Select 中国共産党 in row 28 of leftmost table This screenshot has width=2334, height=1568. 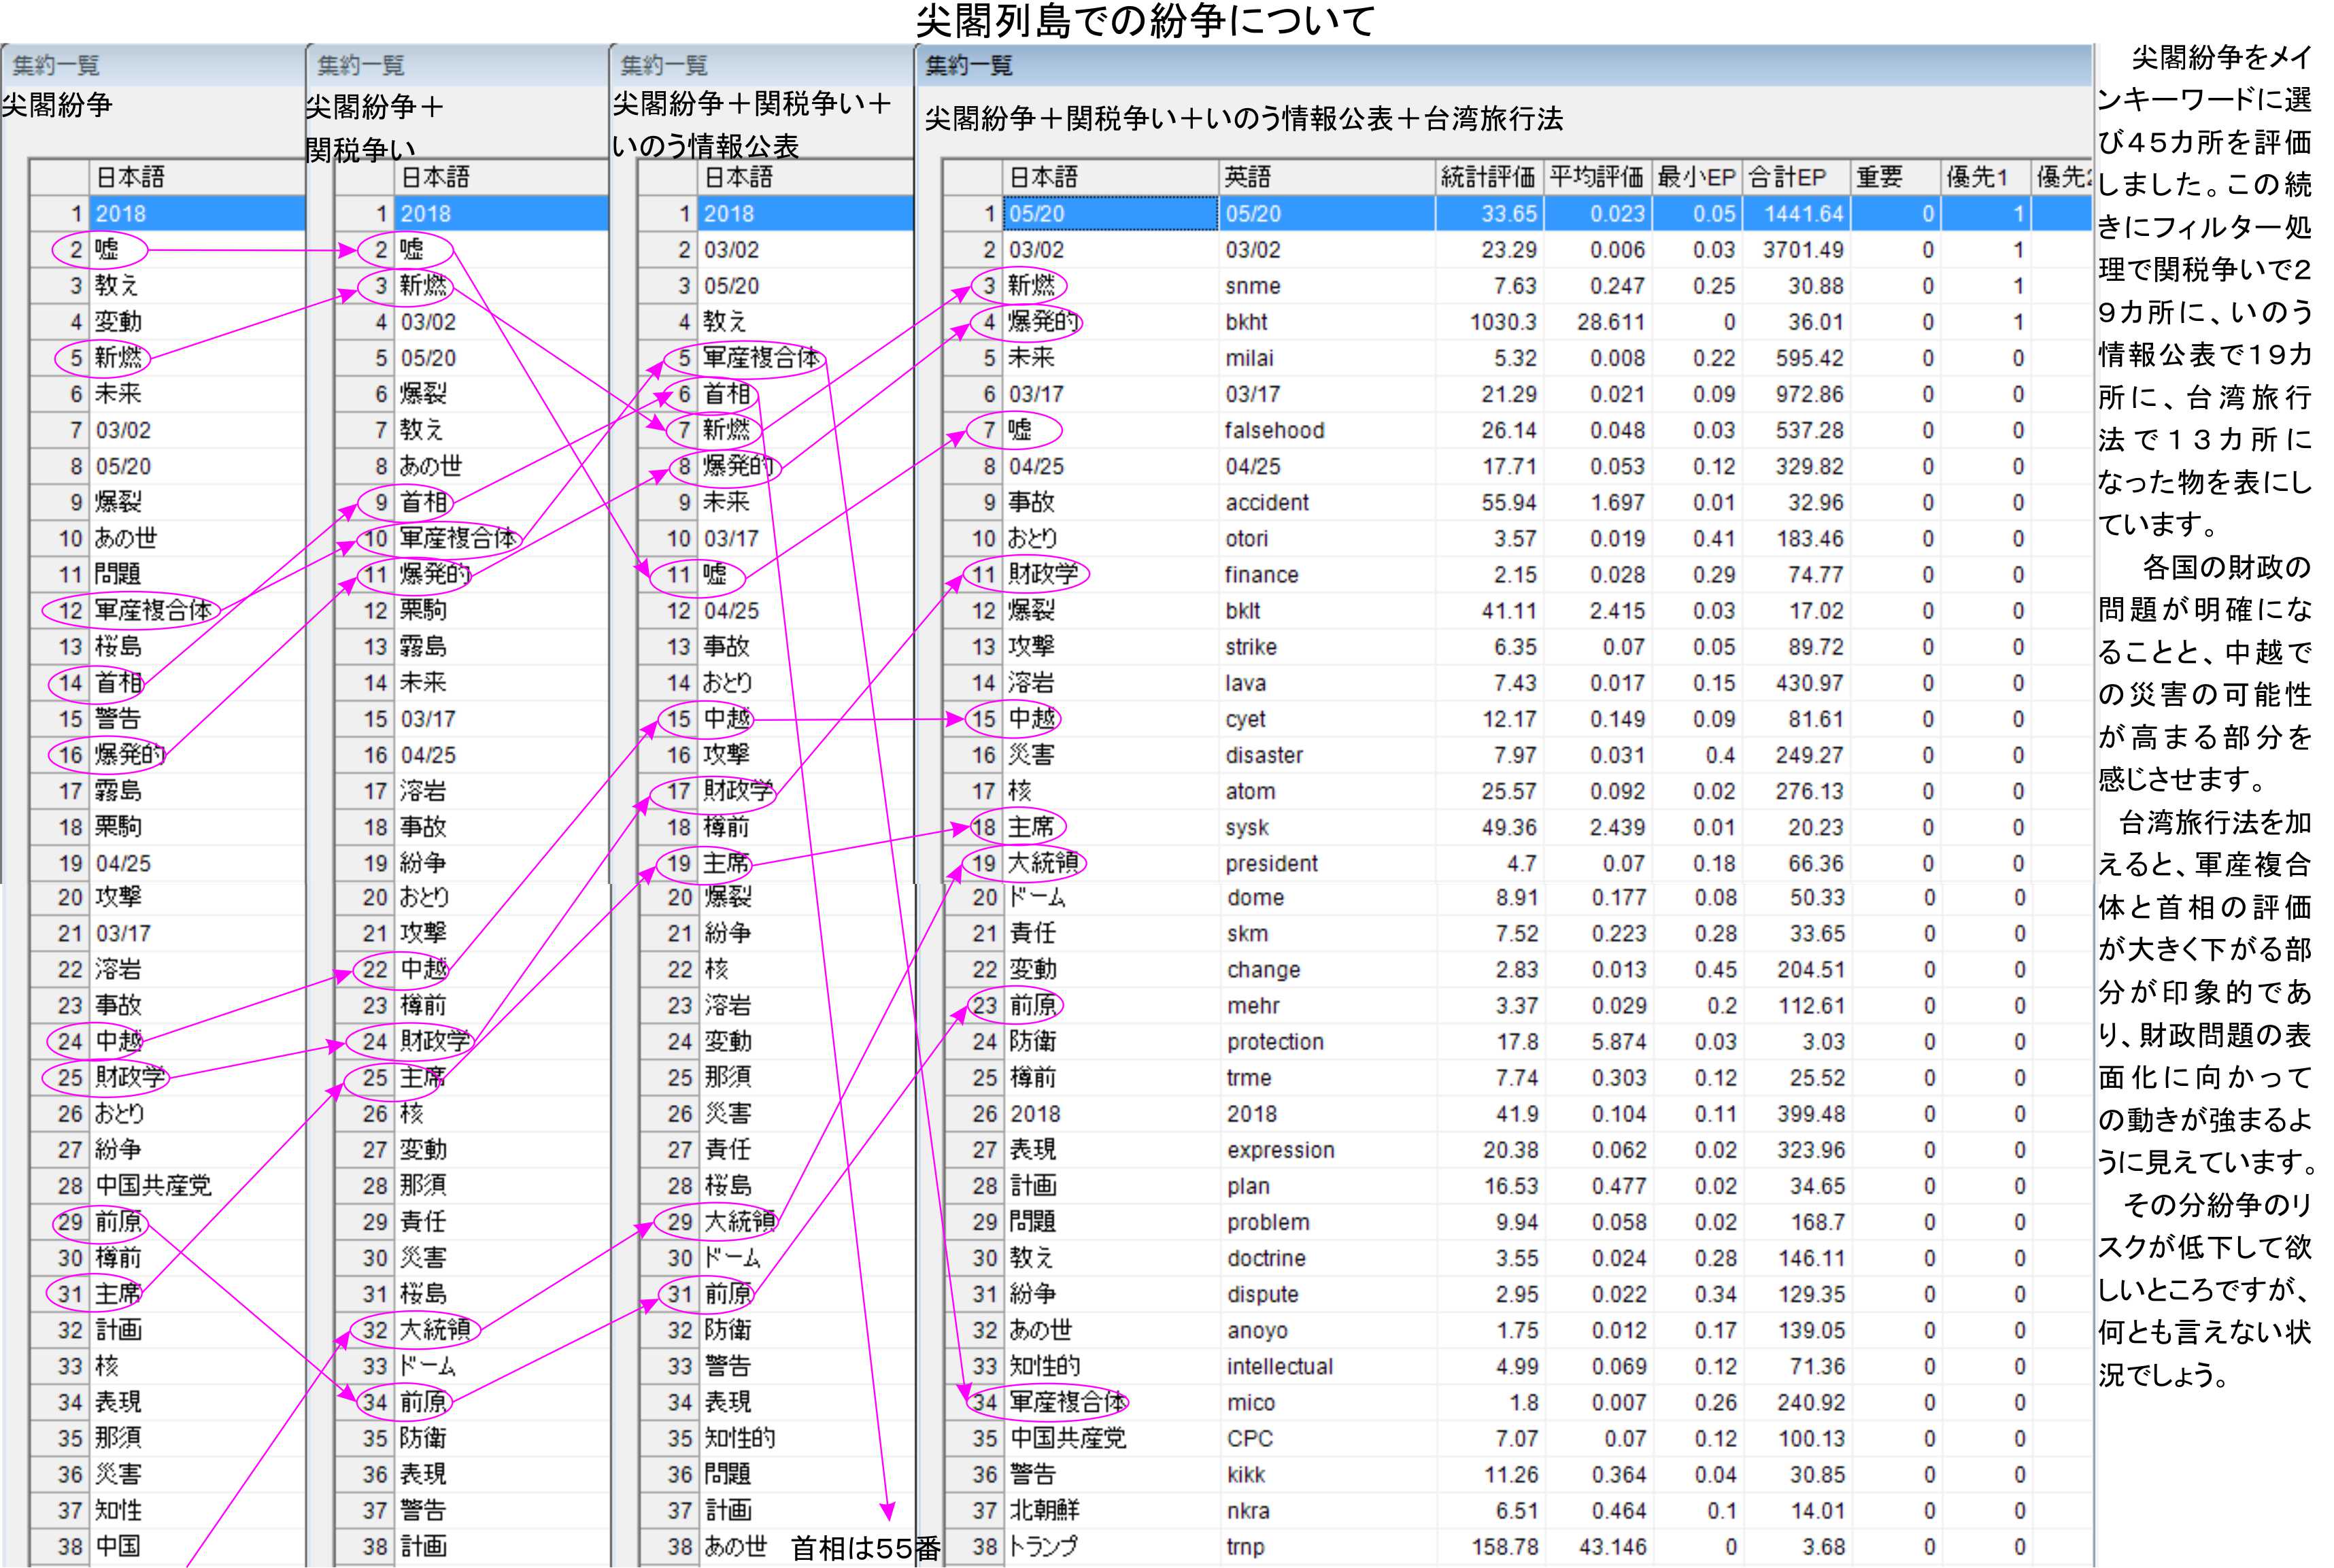coord(153,1185)
